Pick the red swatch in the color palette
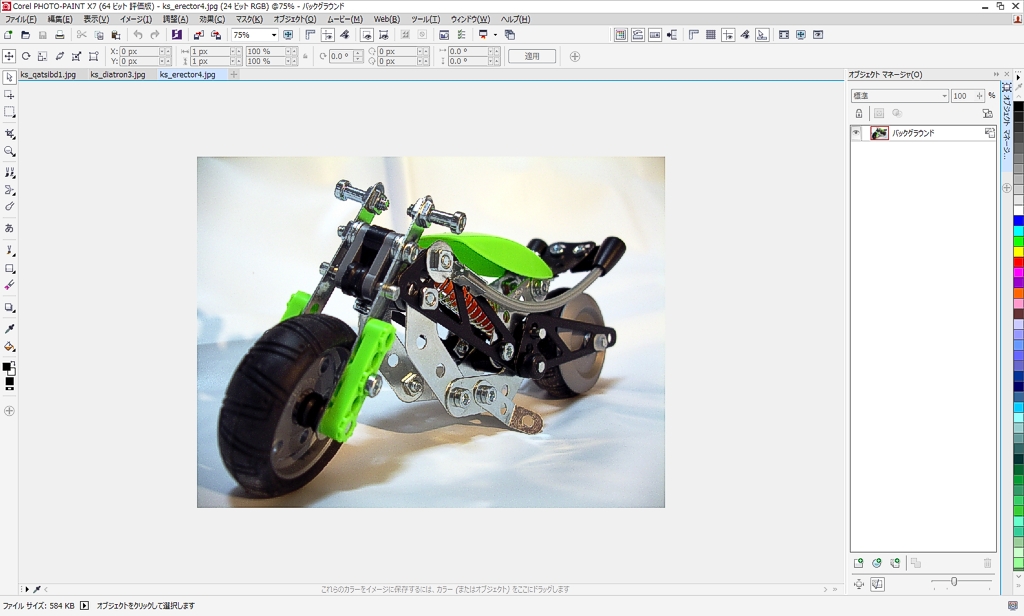 click(x=1018, y=262)
